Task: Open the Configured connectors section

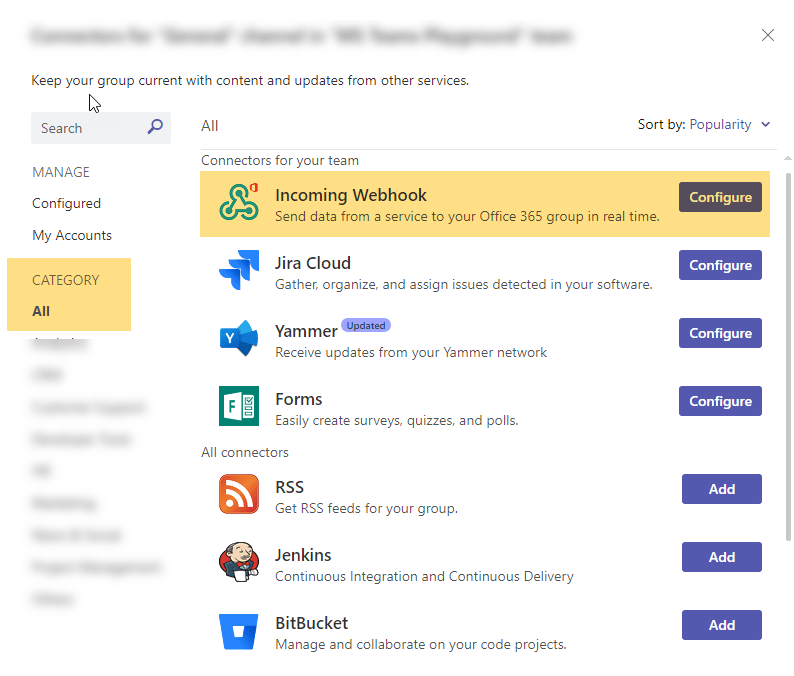Action: click(x=66, y=203)
